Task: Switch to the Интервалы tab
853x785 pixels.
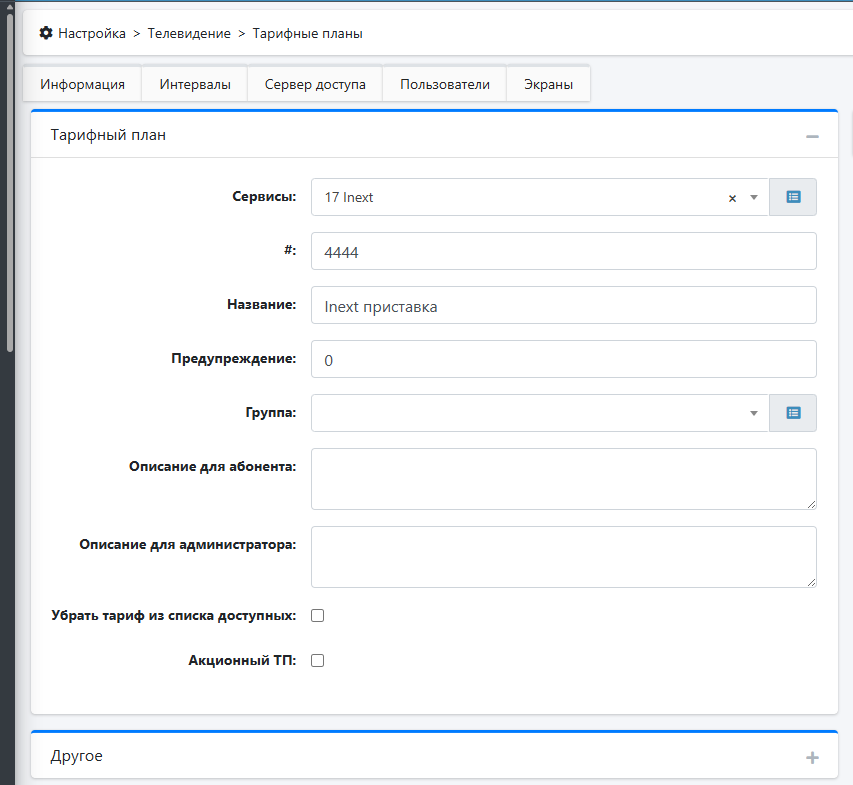Action: [195, 84]
